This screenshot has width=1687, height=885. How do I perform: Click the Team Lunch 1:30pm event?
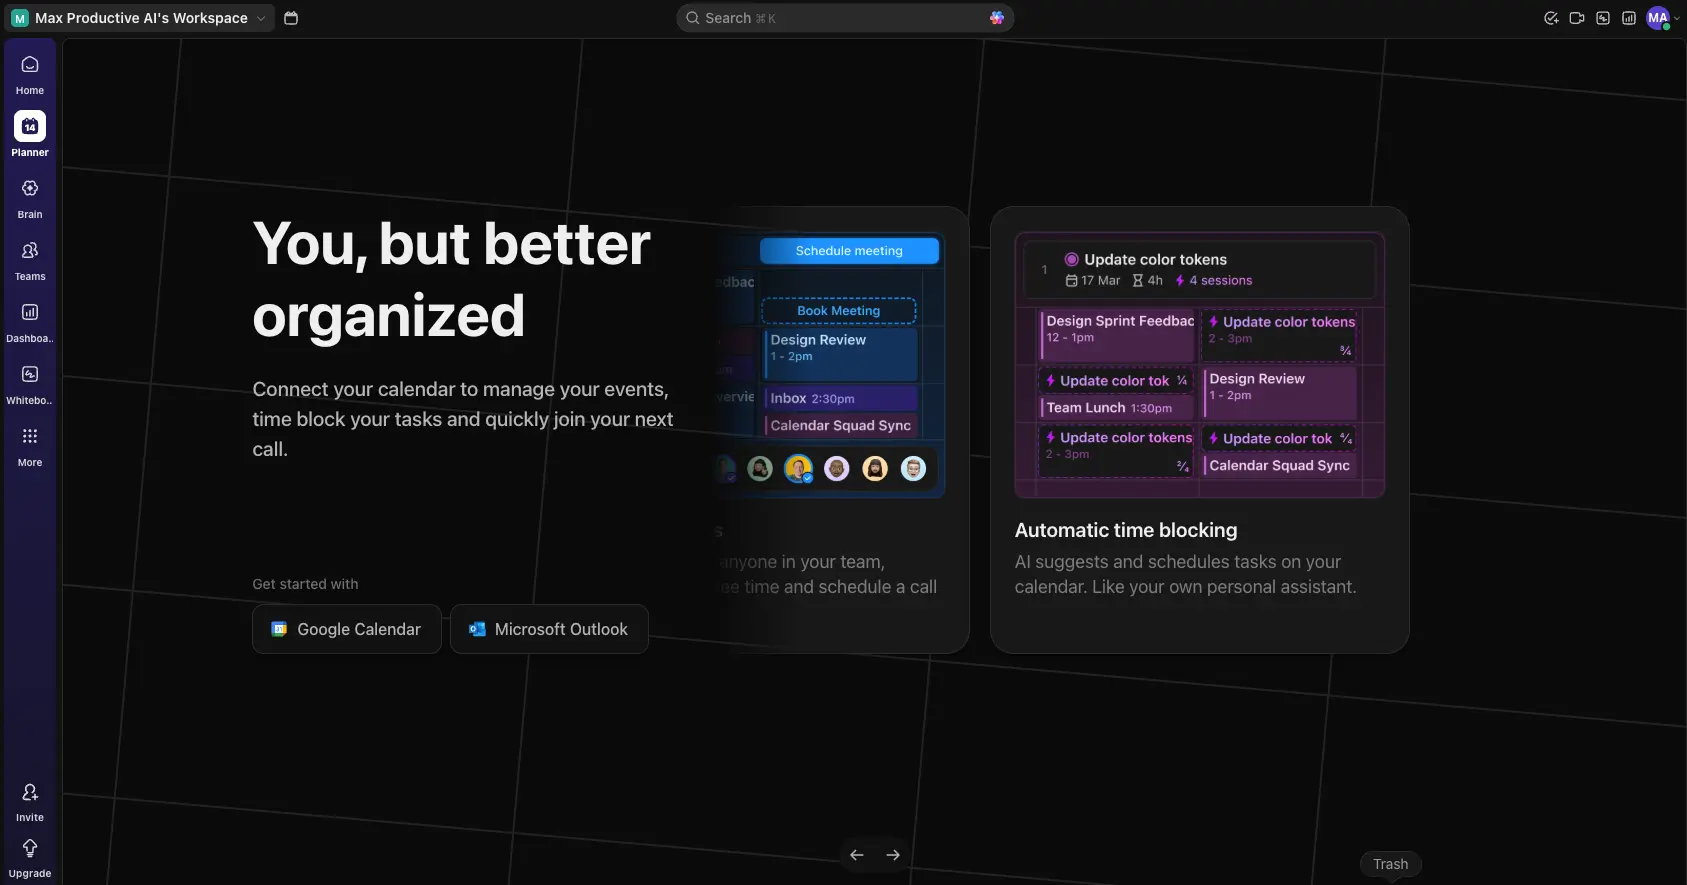[1117, 408]
